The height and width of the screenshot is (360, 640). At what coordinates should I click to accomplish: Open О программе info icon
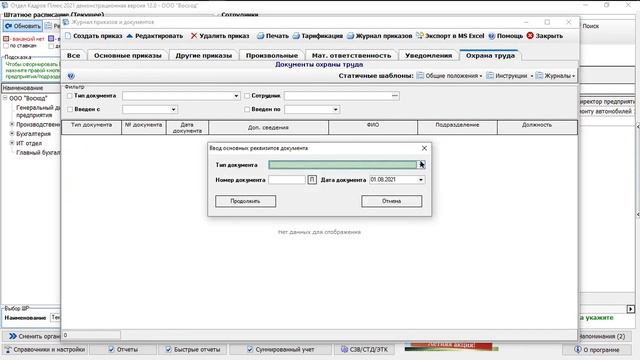578,349
